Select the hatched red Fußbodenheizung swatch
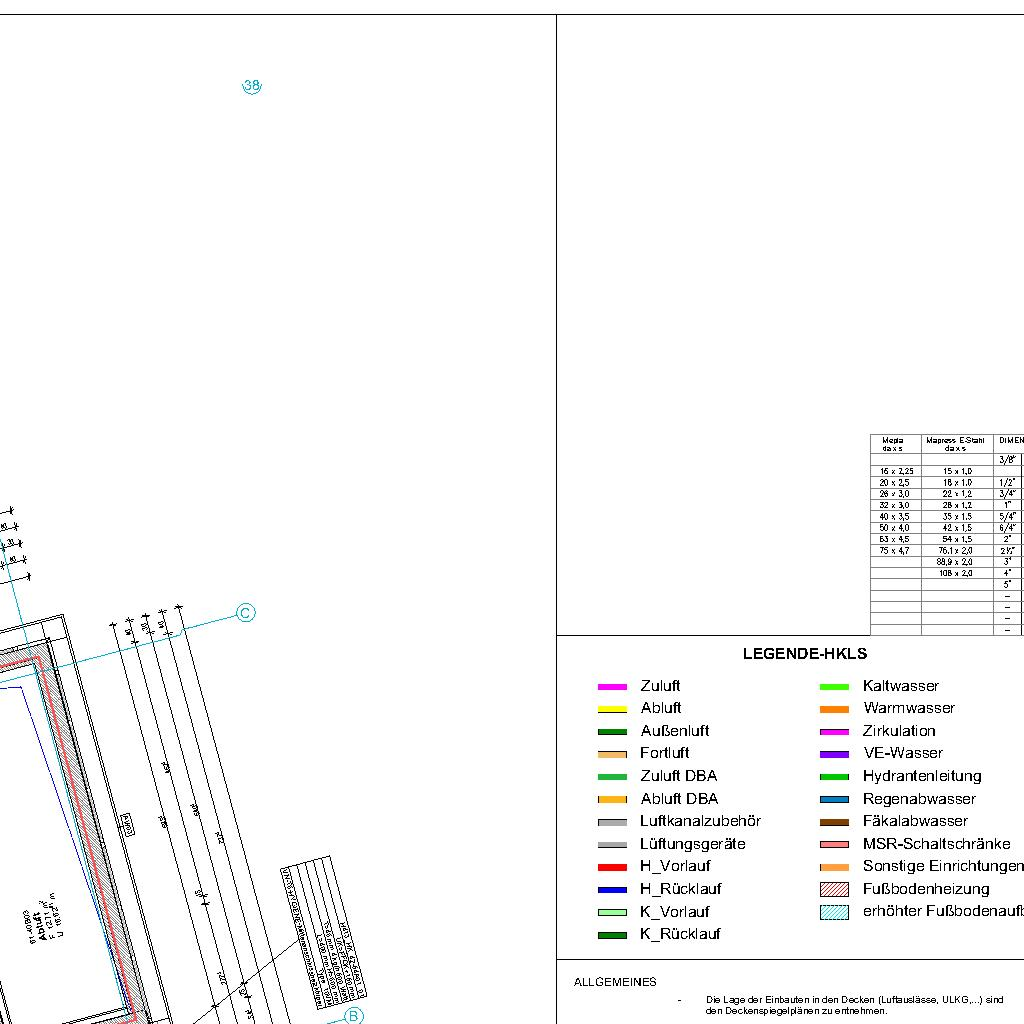The image size is (1024, 1024). 834,889
